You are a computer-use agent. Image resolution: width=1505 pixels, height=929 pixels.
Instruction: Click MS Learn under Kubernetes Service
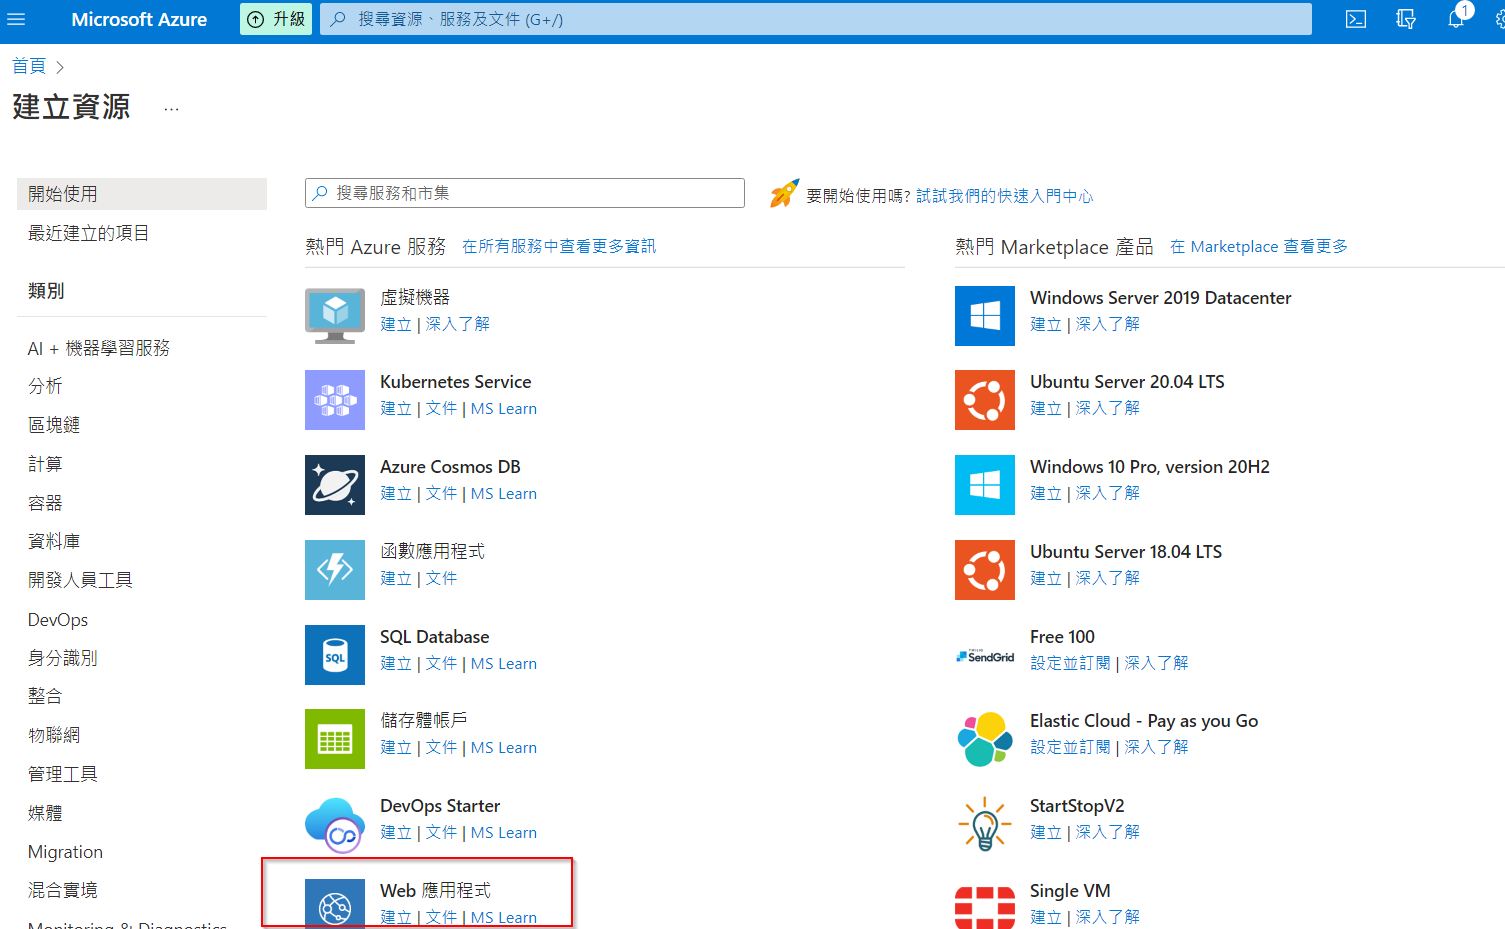click(x=504, y=409)
